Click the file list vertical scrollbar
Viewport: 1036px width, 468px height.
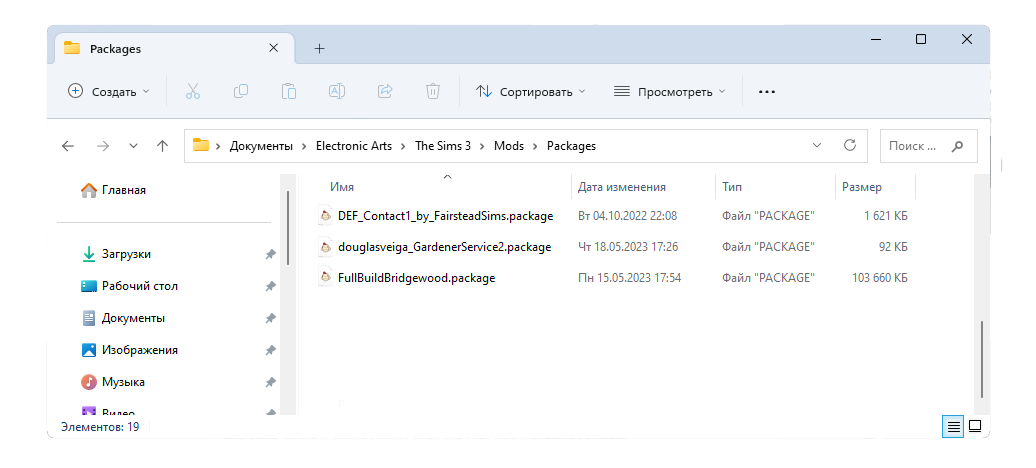tap(982, 360)
